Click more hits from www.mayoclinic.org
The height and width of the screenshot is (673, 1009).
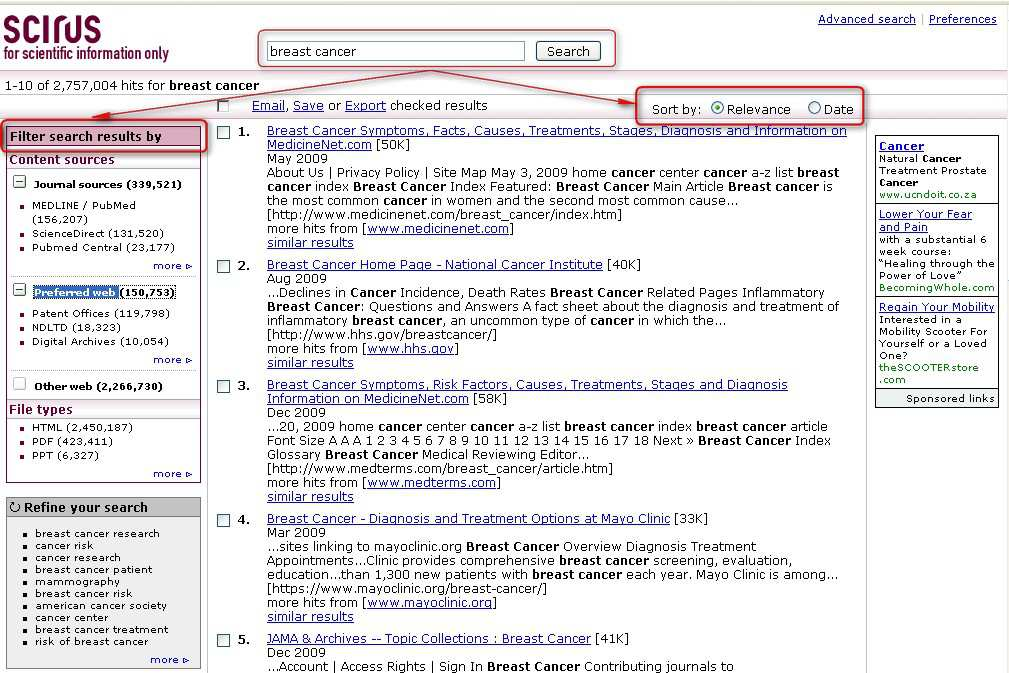[x=429, y=603]
